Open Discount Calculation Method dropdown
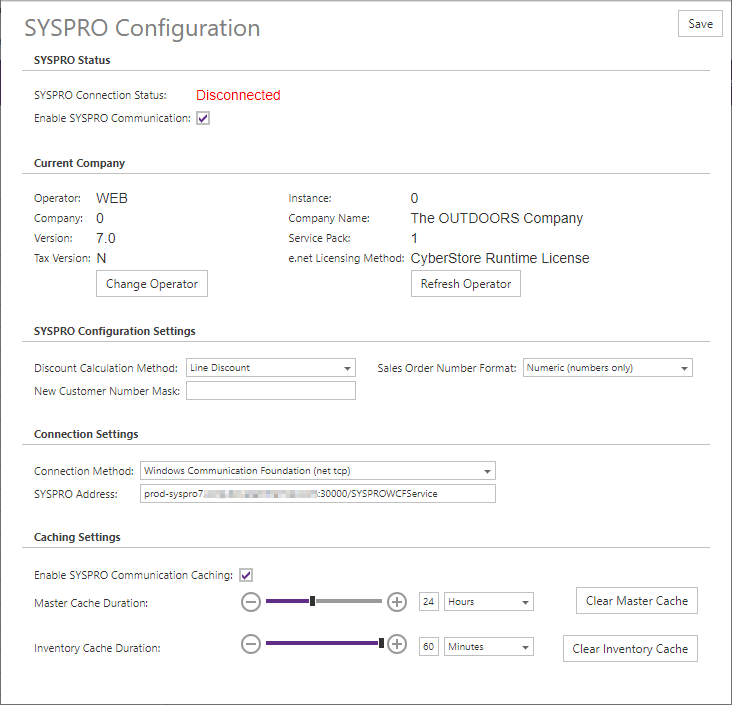732x705 pixels. point(271,368)
